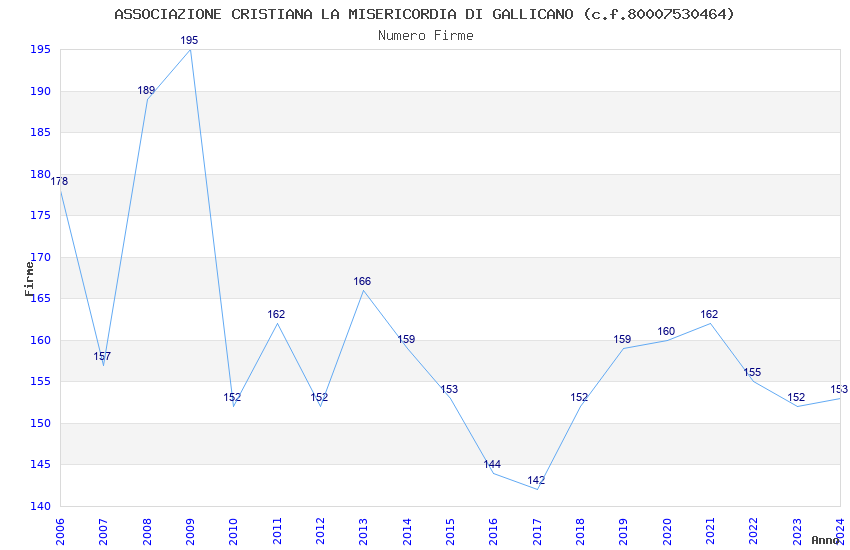Click the x-axis year 2017

coord(537,532)
